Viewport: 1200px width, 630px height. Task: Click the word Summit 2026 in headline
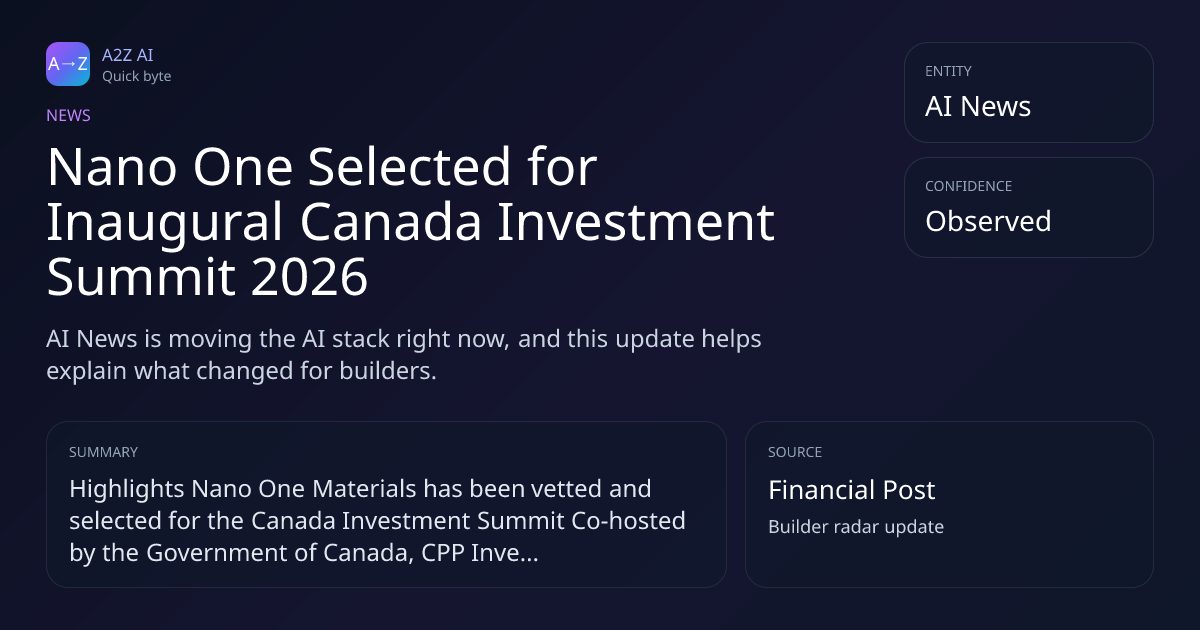pyautogui.click(x=207, y=279)
